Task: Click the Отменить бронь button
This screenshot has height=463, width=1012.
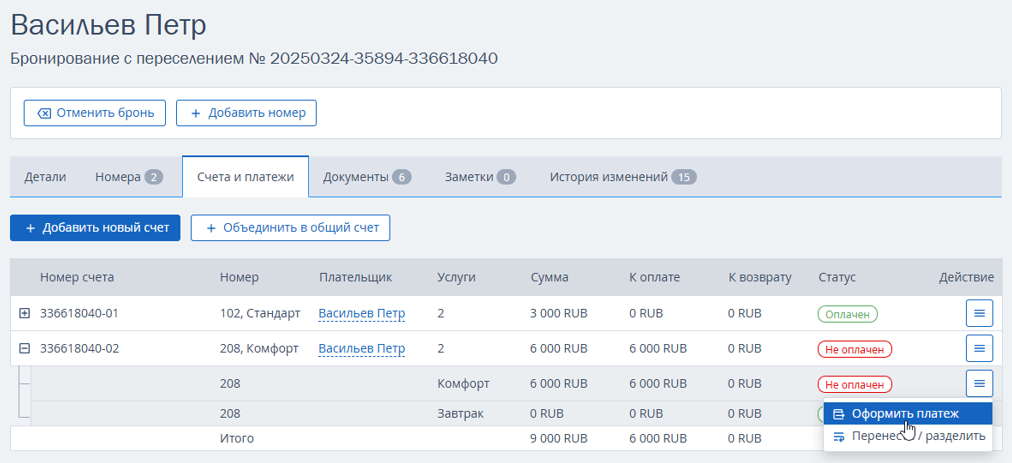Action: point(95,113)
